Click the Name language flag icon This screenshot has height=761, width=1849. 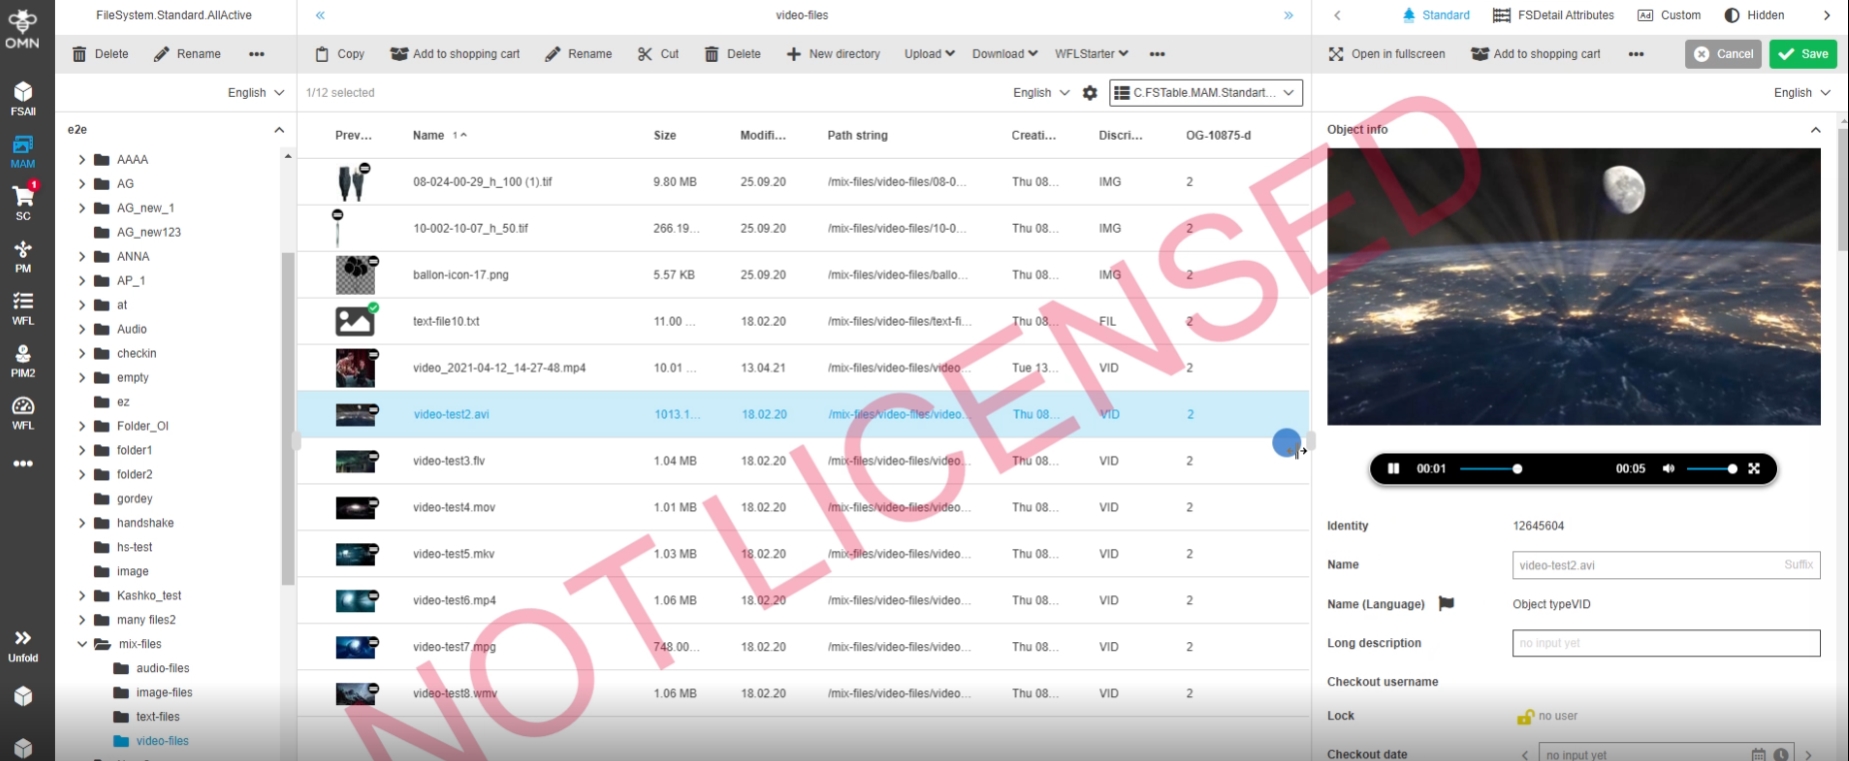pos(1446,604)
